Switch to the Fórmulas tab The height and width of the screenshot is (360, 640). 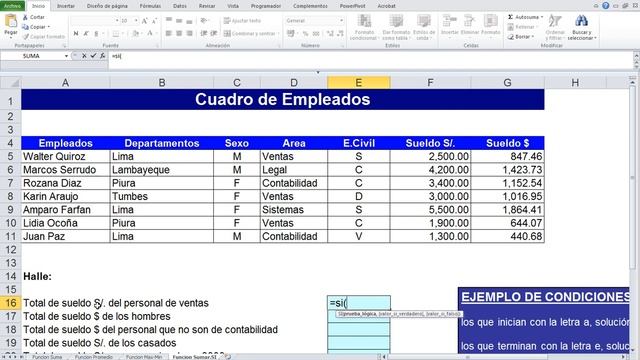[150, 6]
